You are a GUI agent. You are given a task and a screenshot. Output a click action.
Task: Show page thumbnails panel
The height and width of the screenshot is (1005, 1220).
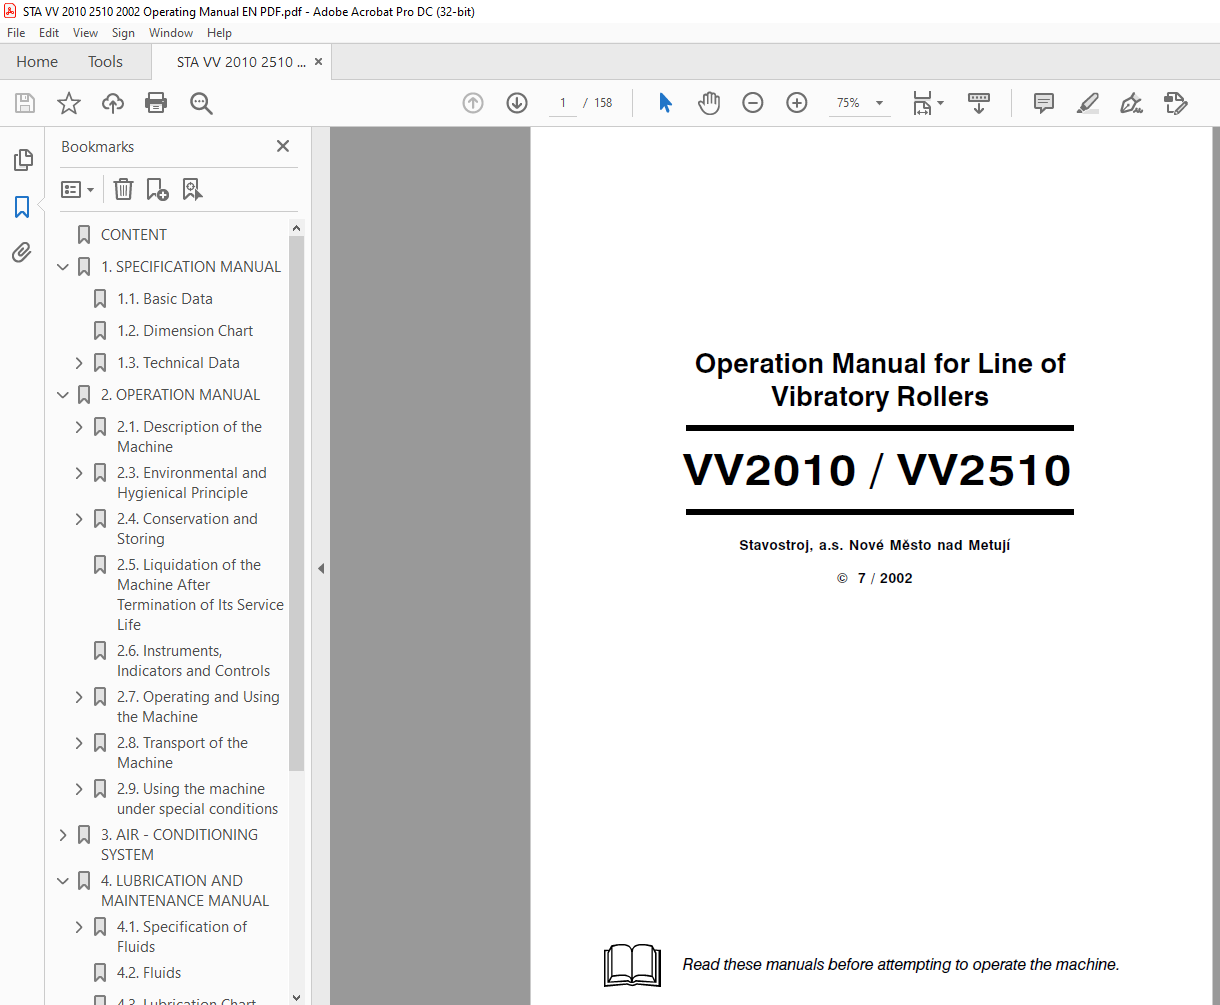point(22,160)
